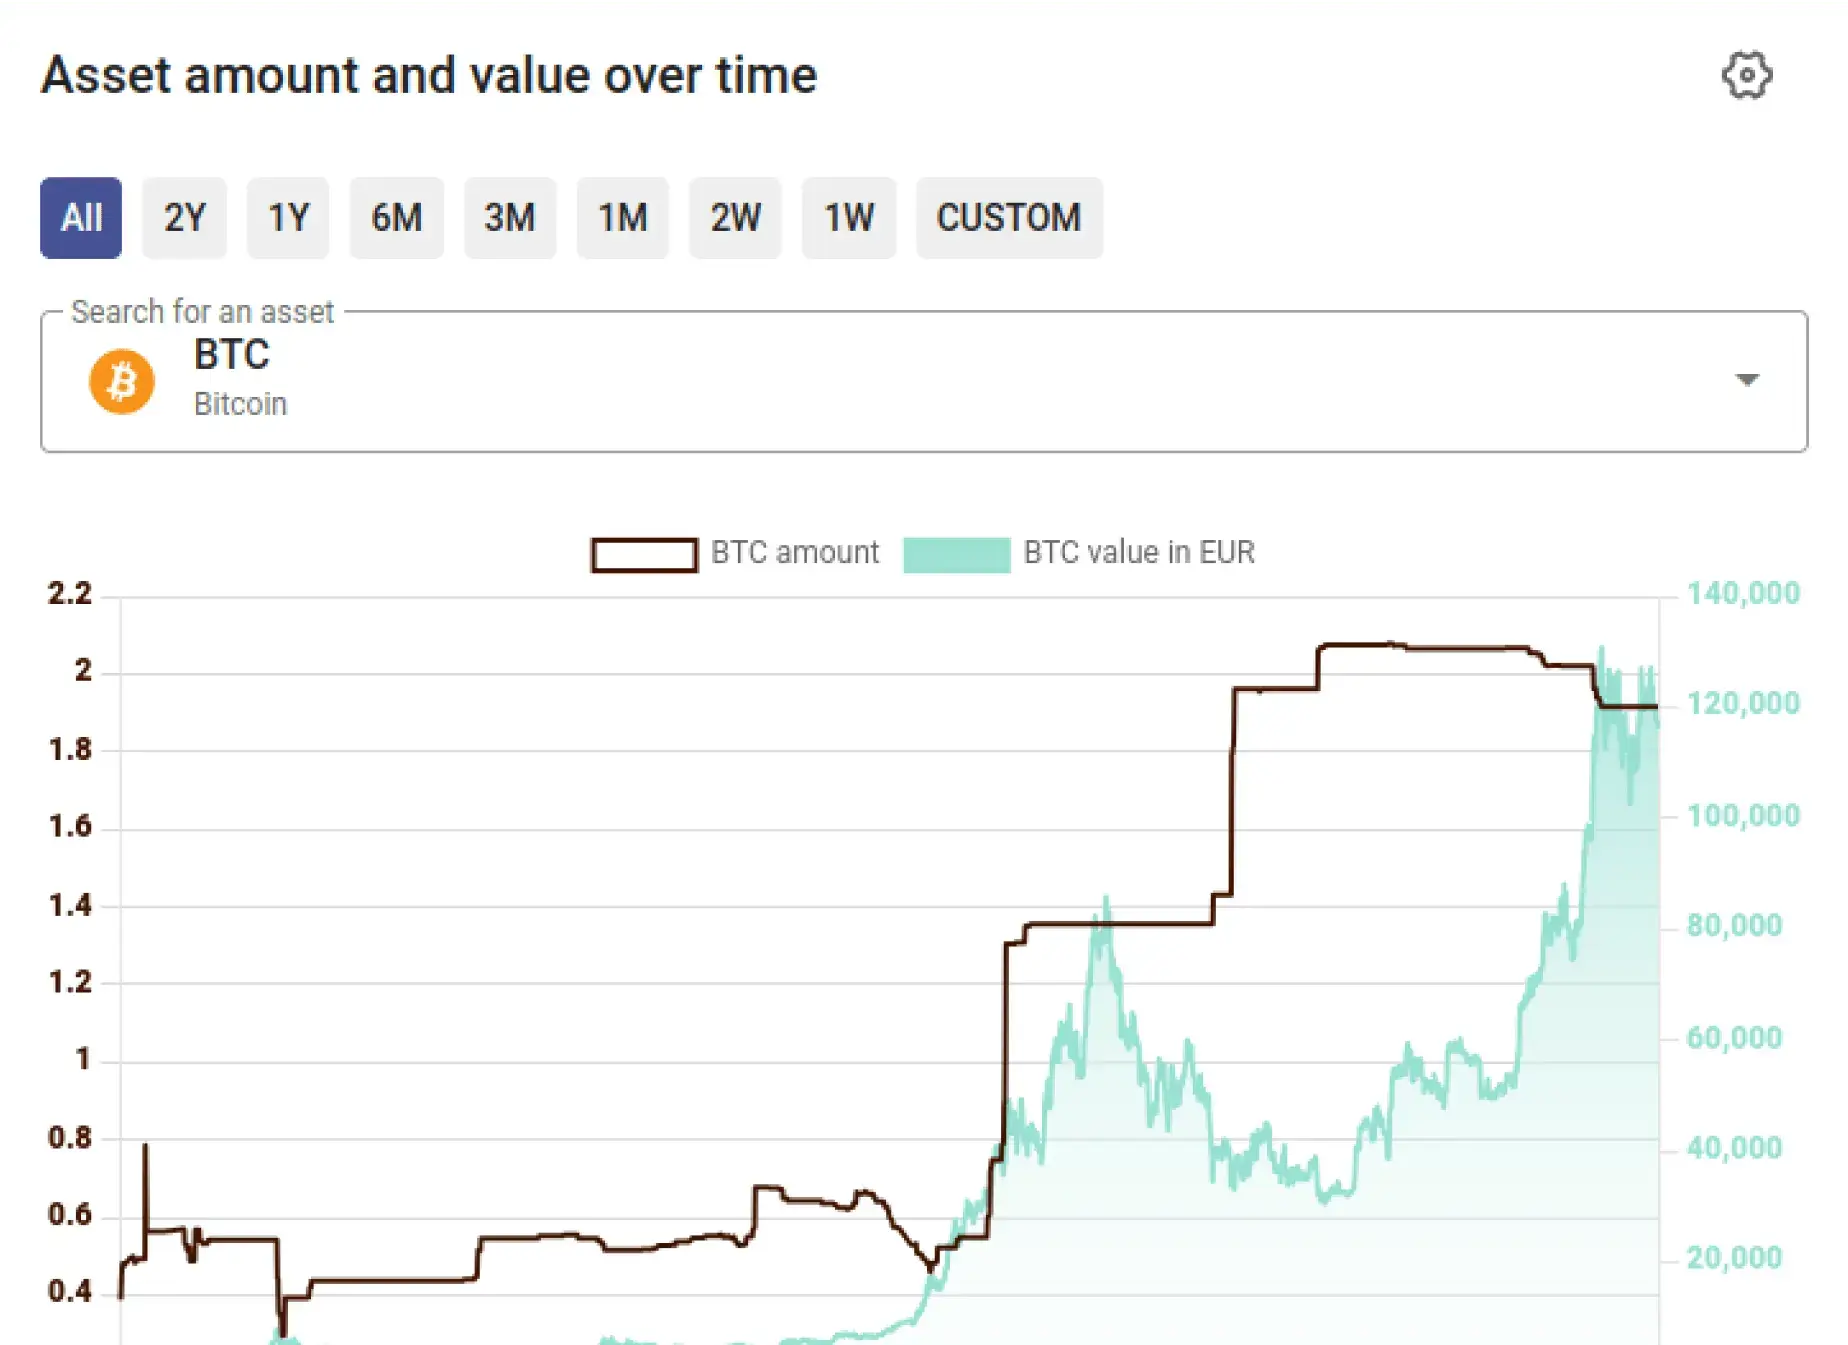The height and width of the screenshot is (1345, 1848).
Task: Select the 2Y time range
Action: (184, 218)
